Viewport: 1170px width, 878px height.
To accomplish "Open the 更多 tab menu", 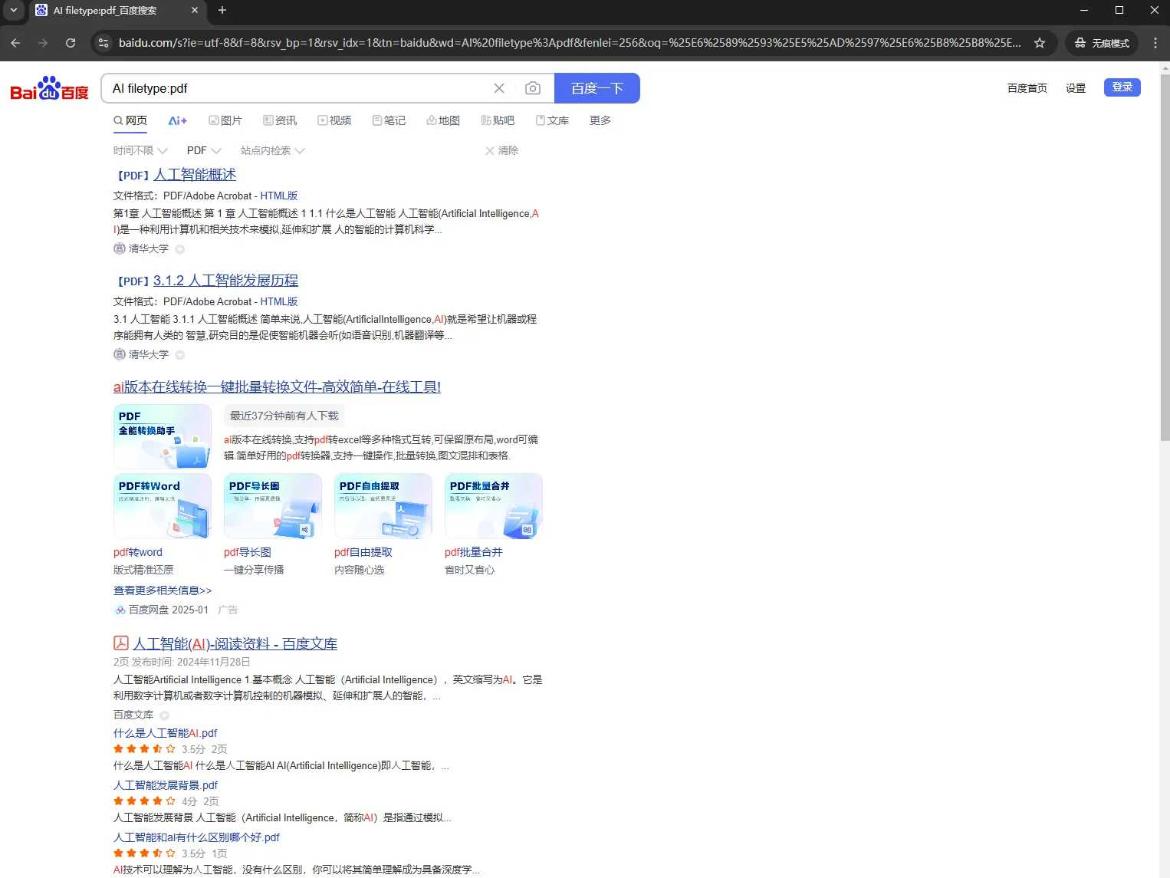I will click(x=600, y=120).
